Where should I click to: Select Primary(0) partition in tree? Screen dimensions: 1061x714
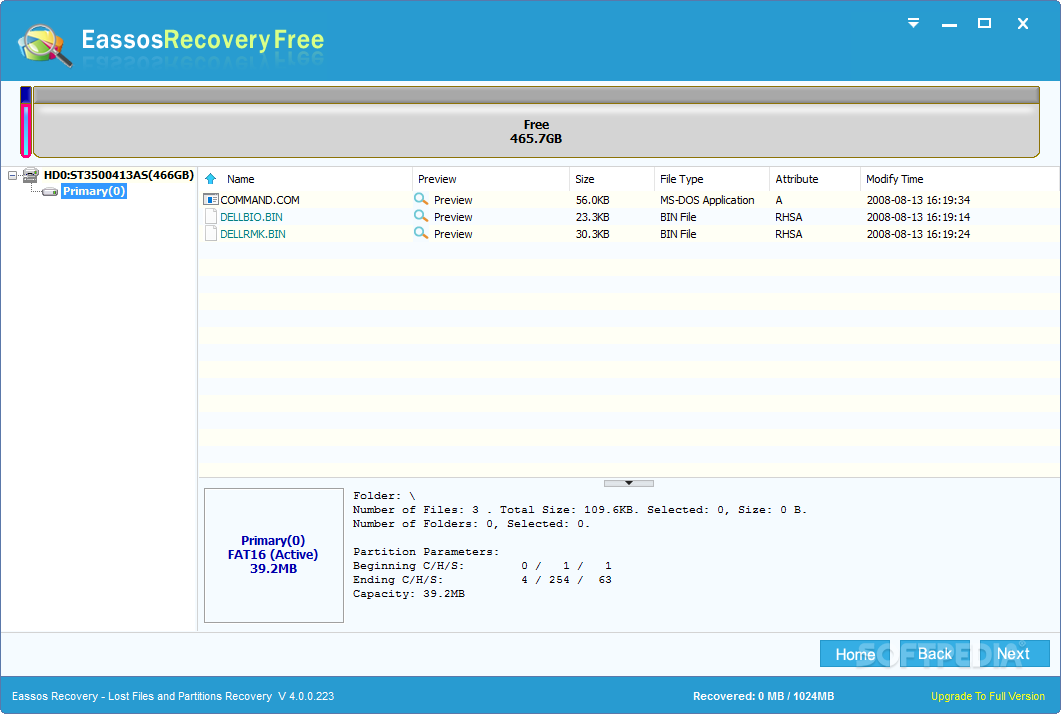click(x=94, y=192)
